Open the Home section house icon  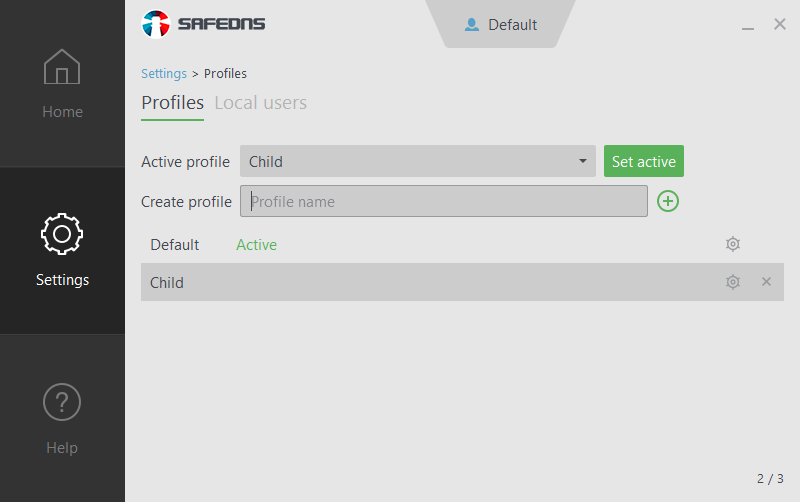click(x=62, y=68)
